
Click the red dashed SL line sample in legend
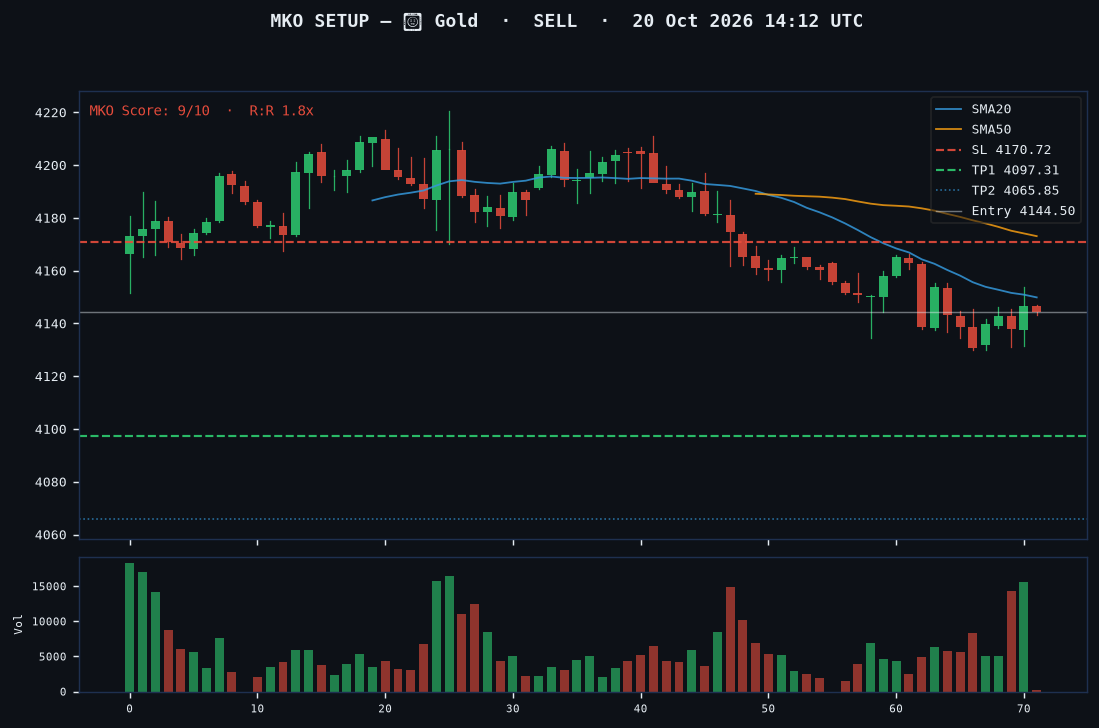click(x=948, y=150)
